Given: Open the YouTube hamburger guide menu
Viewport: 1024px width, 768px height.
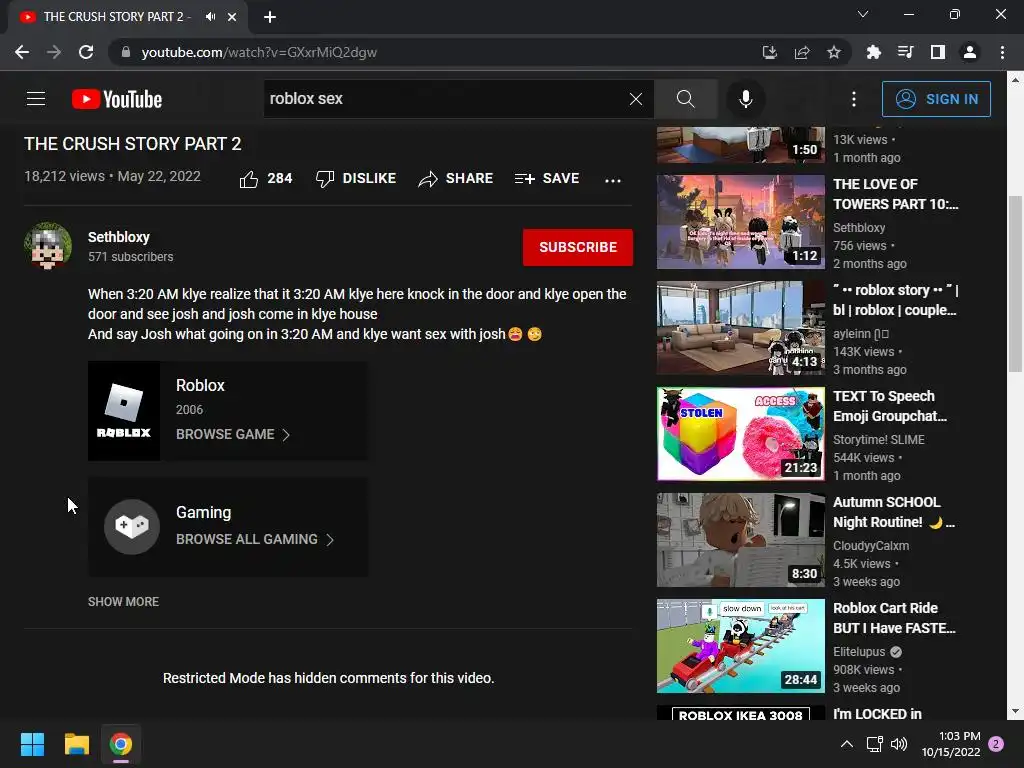Looking at the screenshot, I should 36,99.
